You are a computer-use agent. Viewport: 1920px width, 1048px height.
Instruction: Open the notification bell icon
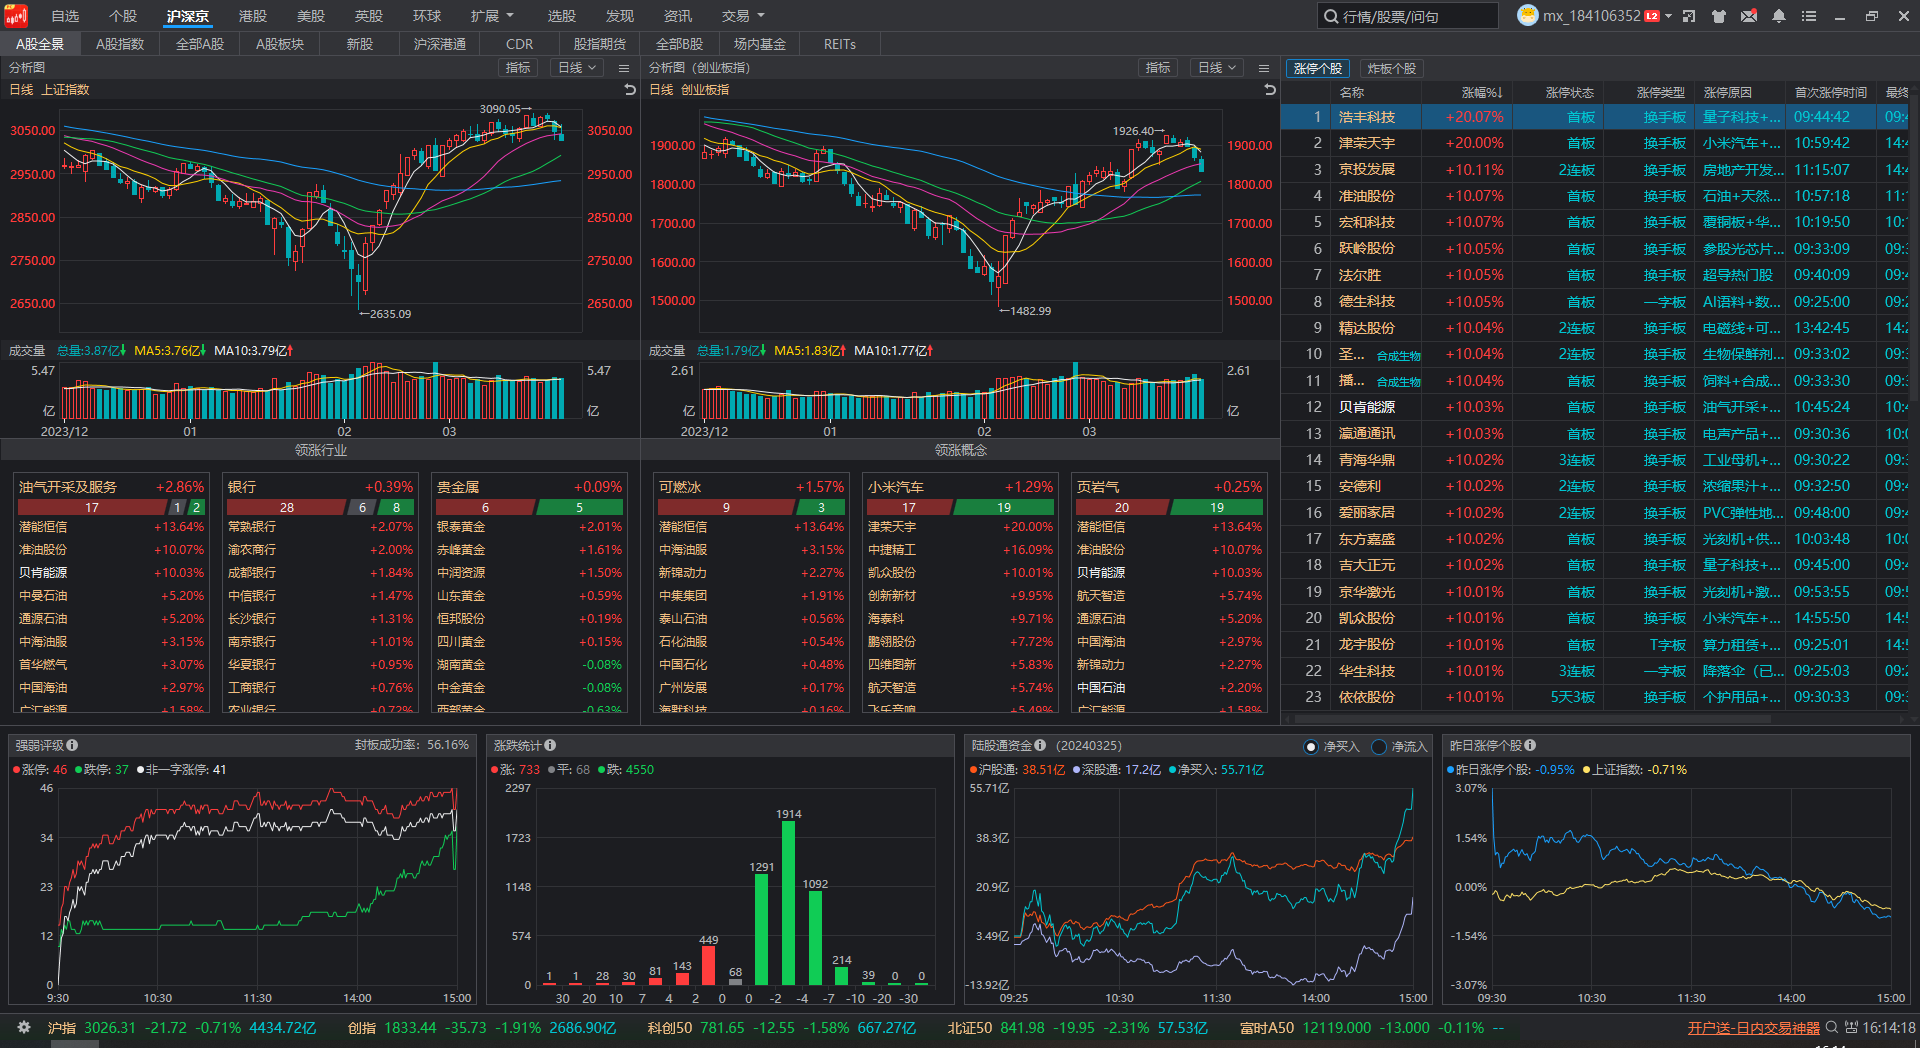pyautogui.click(x=1779, y=16)
